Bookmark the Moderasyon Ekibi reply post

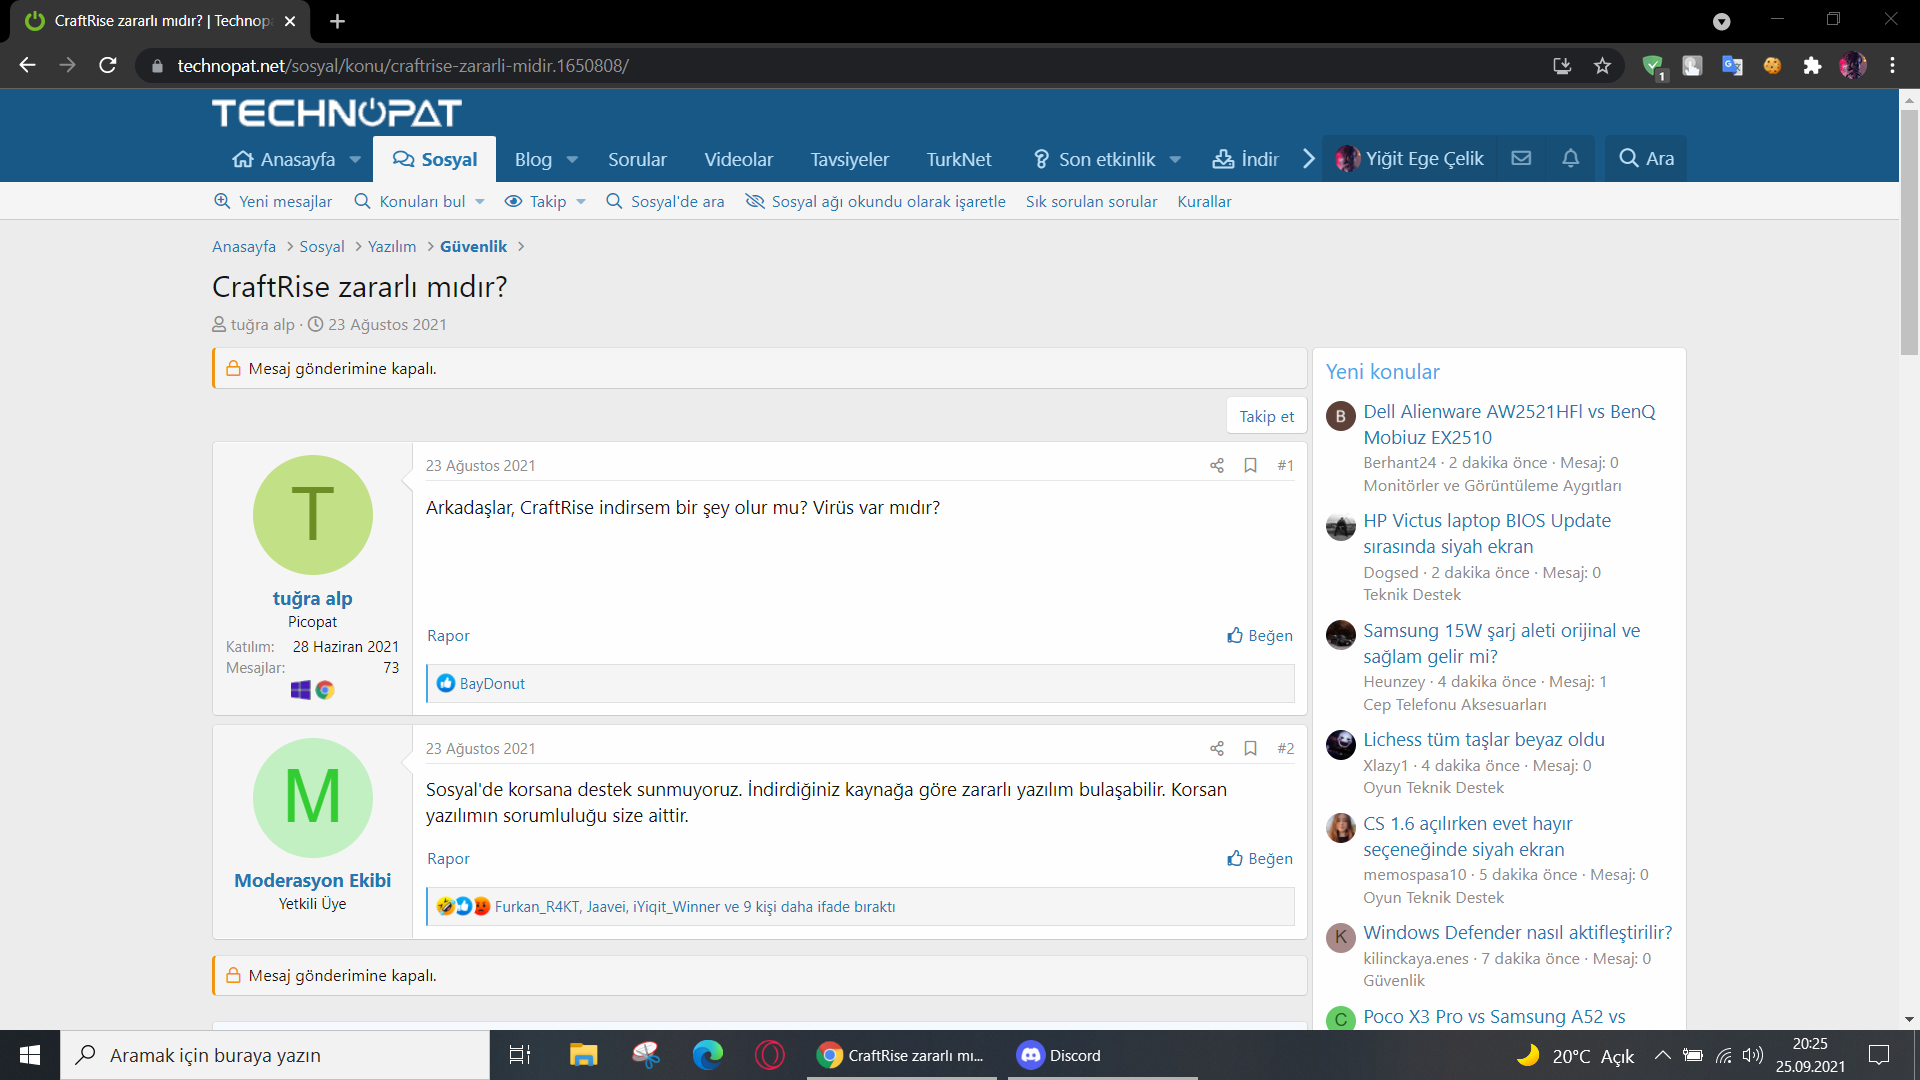point(1250,748)
